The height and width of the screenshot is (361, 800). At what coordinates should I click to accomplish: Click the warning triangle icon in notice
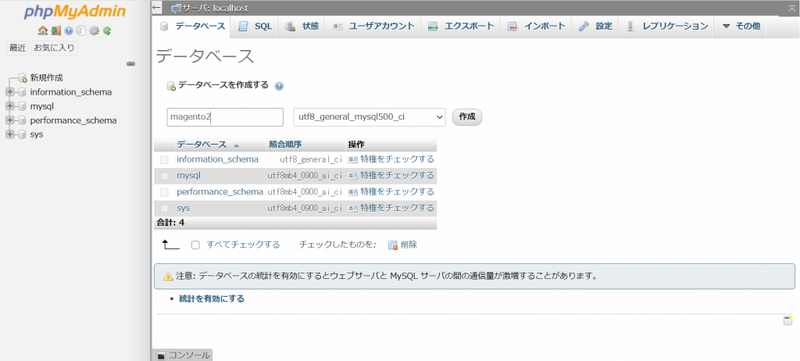(168, 277)
